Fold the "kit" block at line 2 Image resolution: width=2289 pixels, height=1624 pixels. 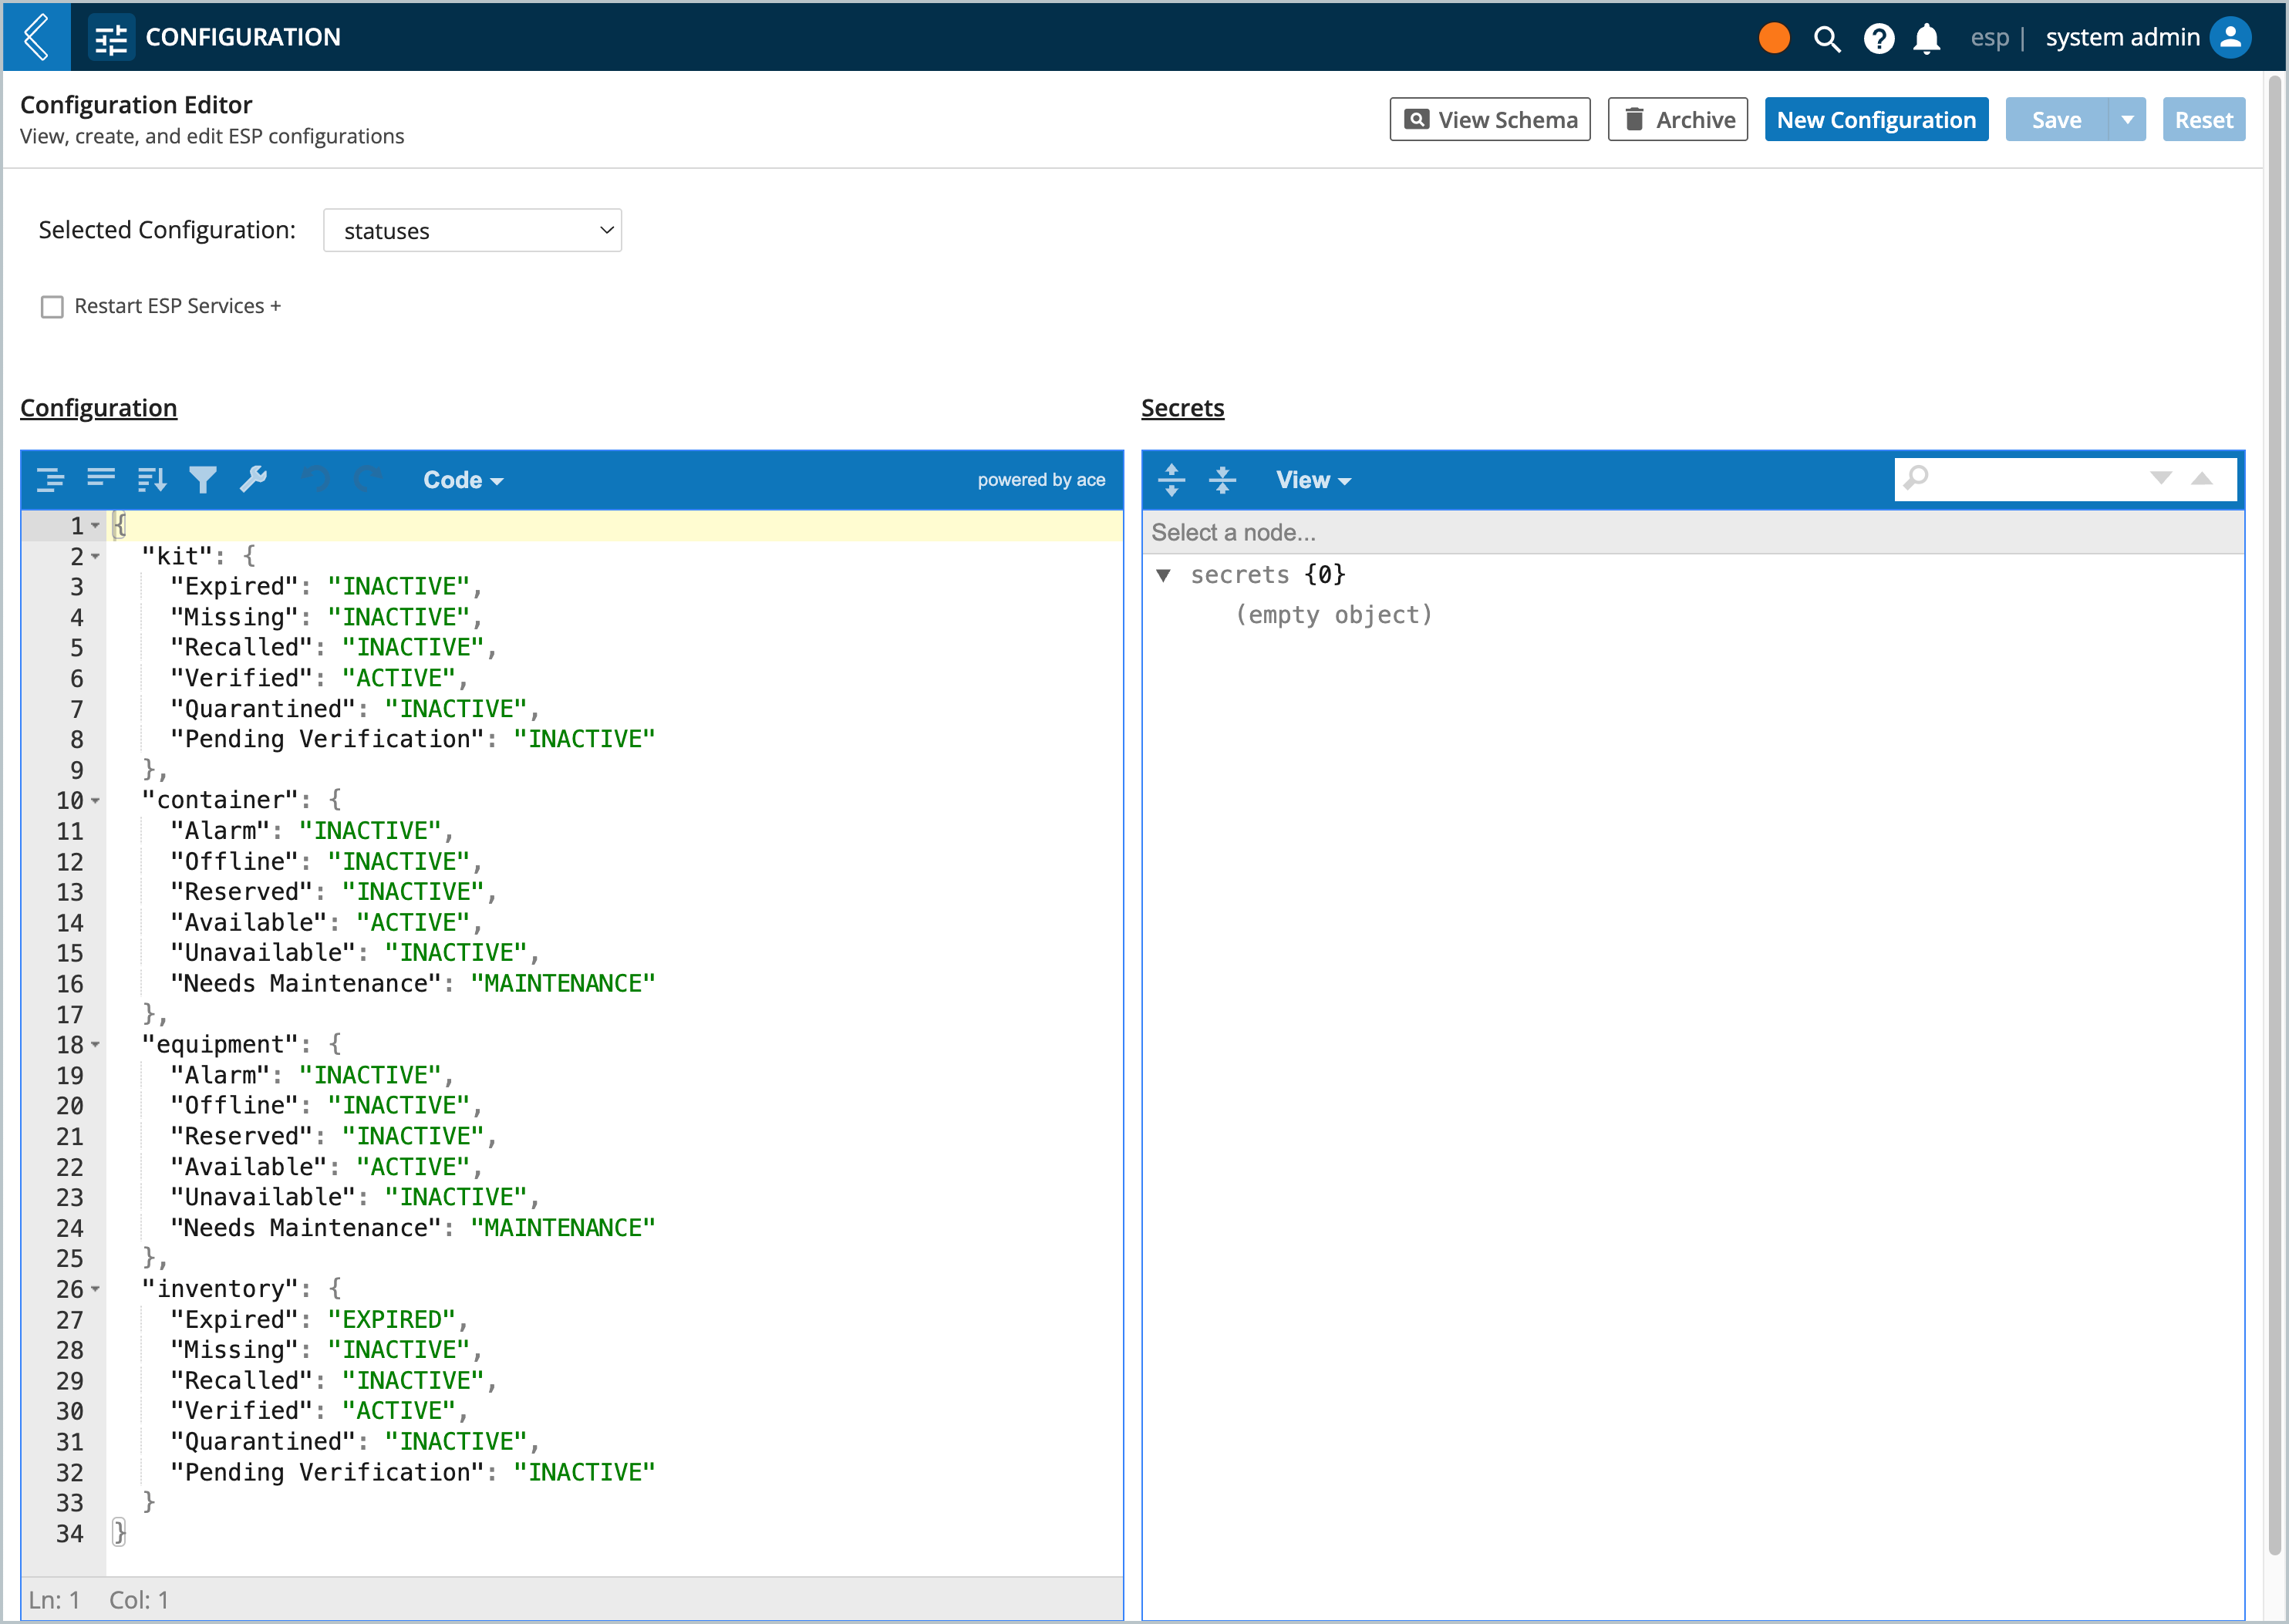coord(96,556)
